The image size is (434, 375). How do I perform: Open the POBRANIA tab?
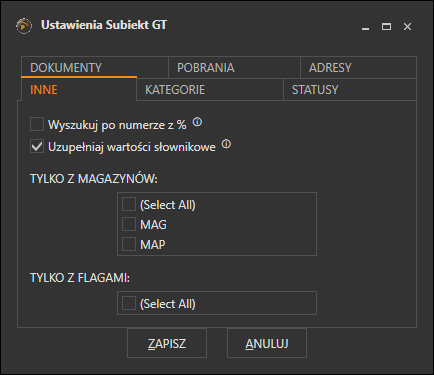coord(234,68)
